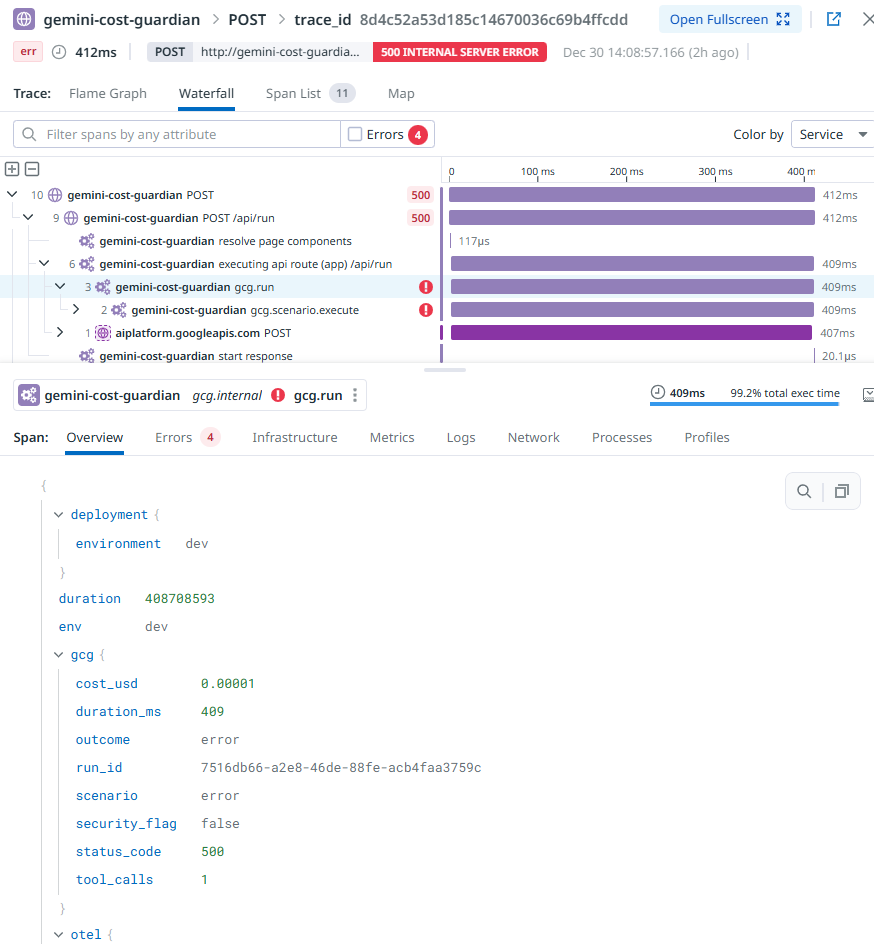Select the POST method tag in URL bar
Image resolution: width=874 pixels, height=944 pixels.
[x=170, y=52]
